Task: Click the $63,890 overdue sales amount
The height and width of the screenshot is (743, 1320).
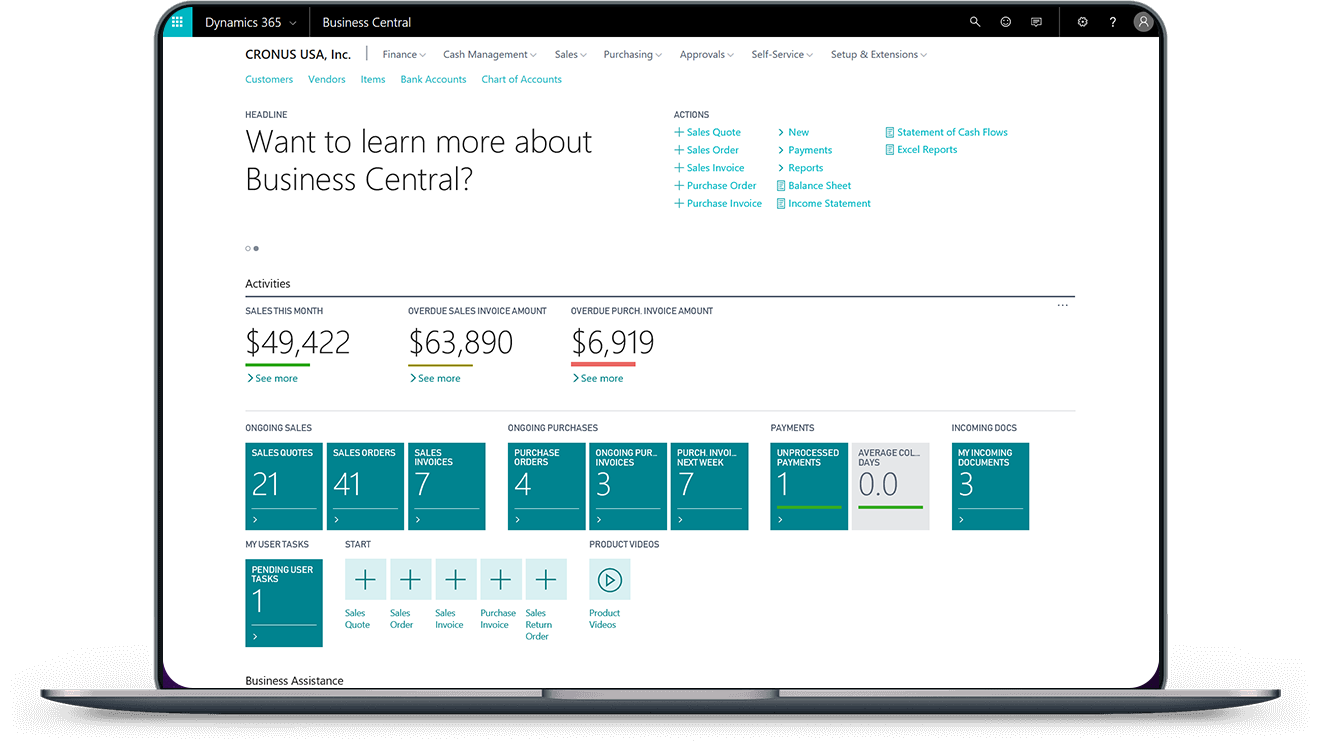Action: point(461,343)
